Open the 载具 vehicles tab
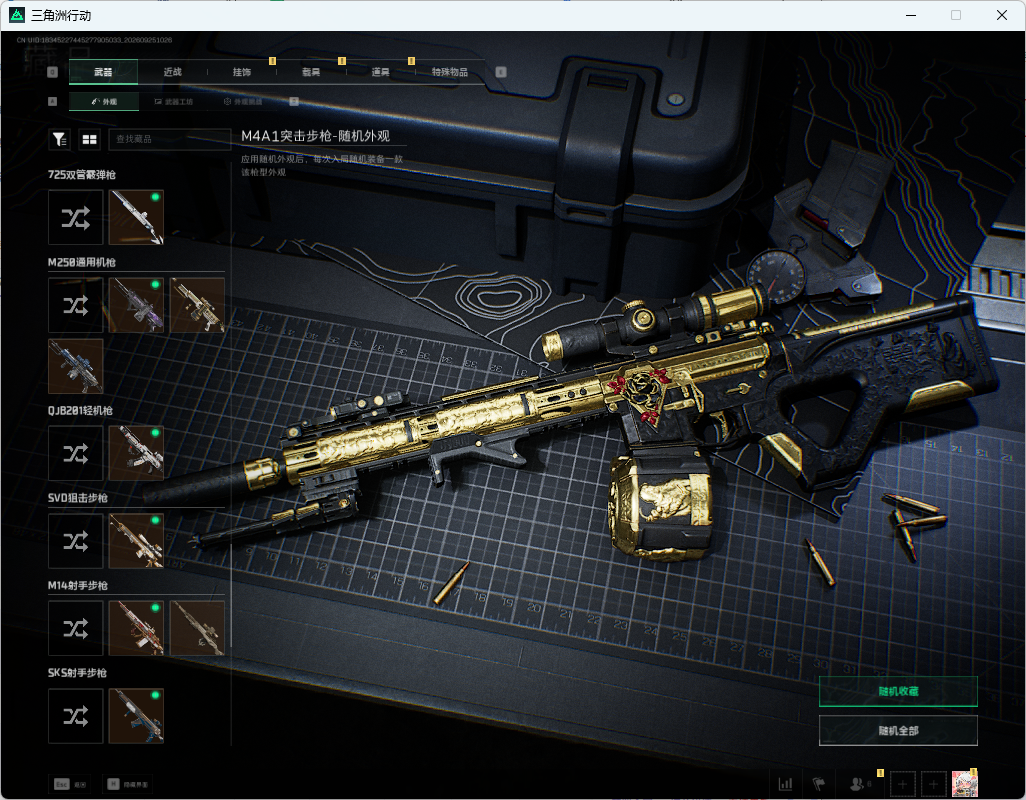 click(x=311, y=72)
